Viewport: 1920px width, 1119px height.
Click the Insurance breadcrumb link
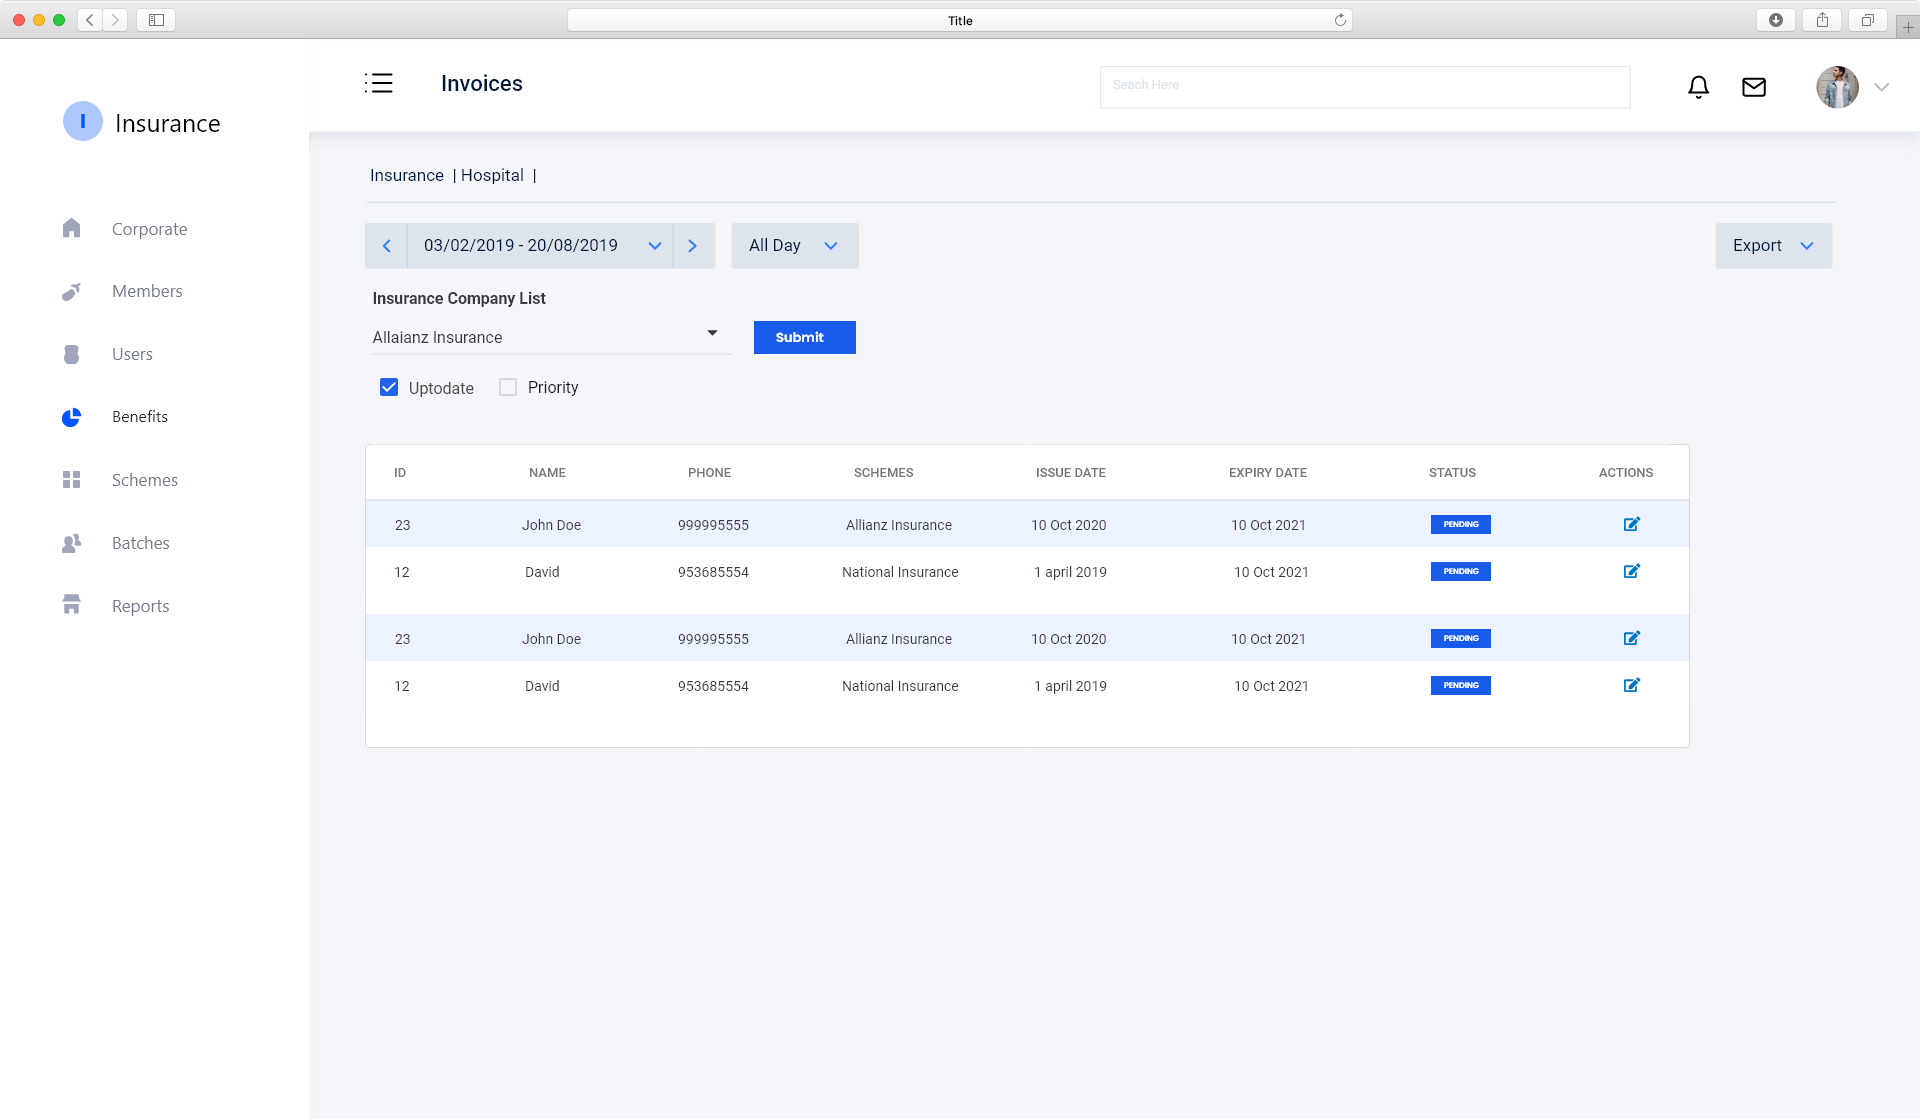click(x=407, y=175)
